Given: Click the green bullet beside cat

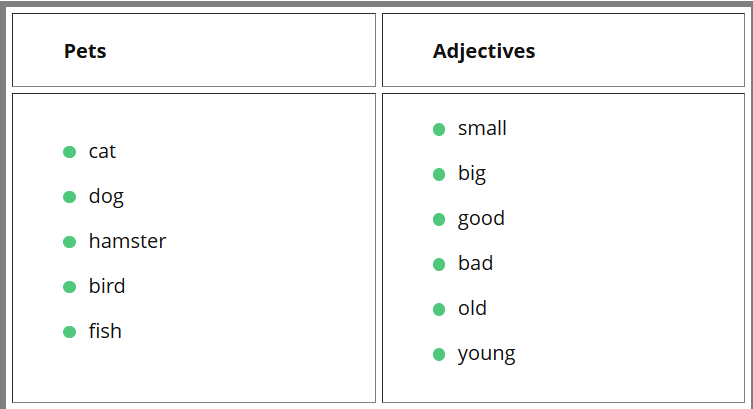Looking at the screenshot, I should click(70, 152).
